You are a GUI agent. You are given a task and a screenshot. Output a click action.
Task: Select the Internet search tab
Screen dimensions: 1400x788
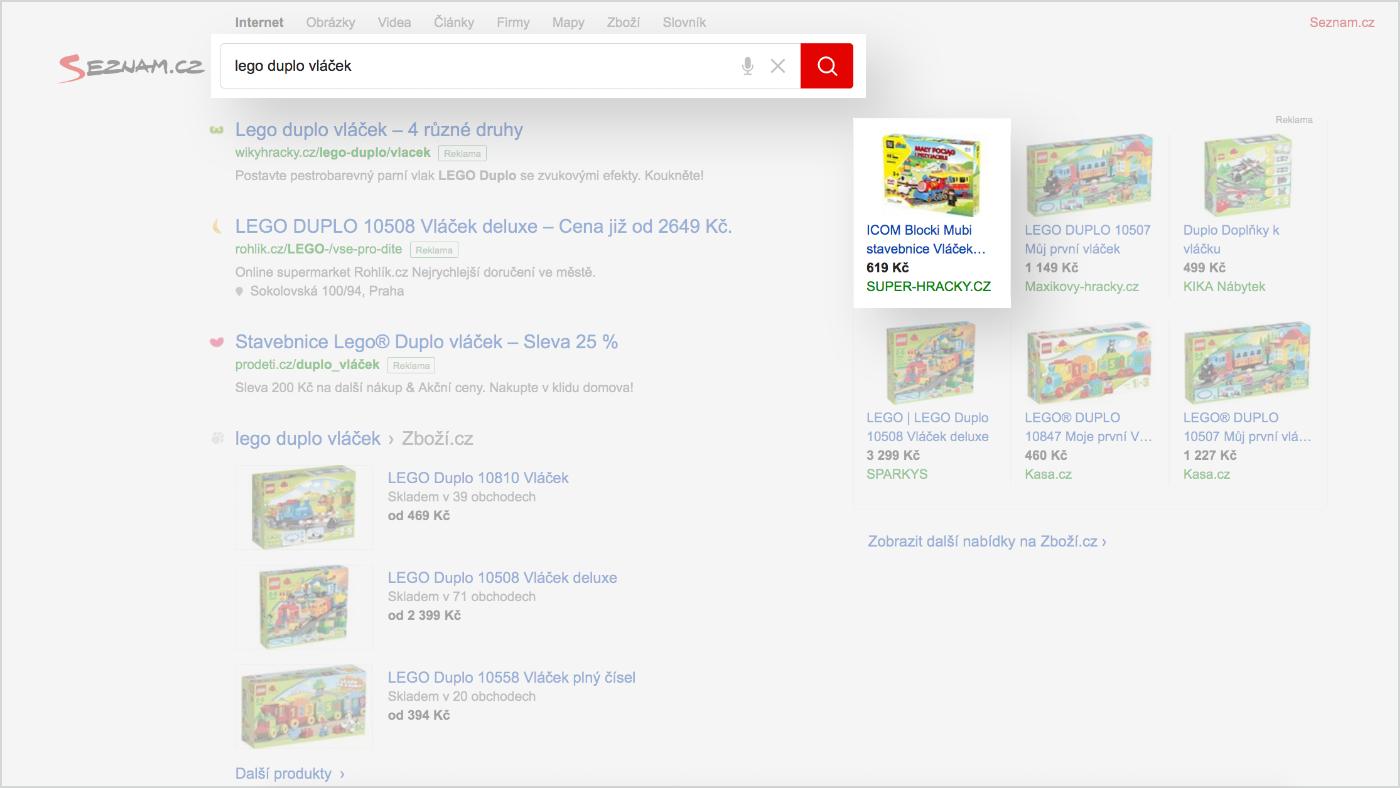(259, 22)
